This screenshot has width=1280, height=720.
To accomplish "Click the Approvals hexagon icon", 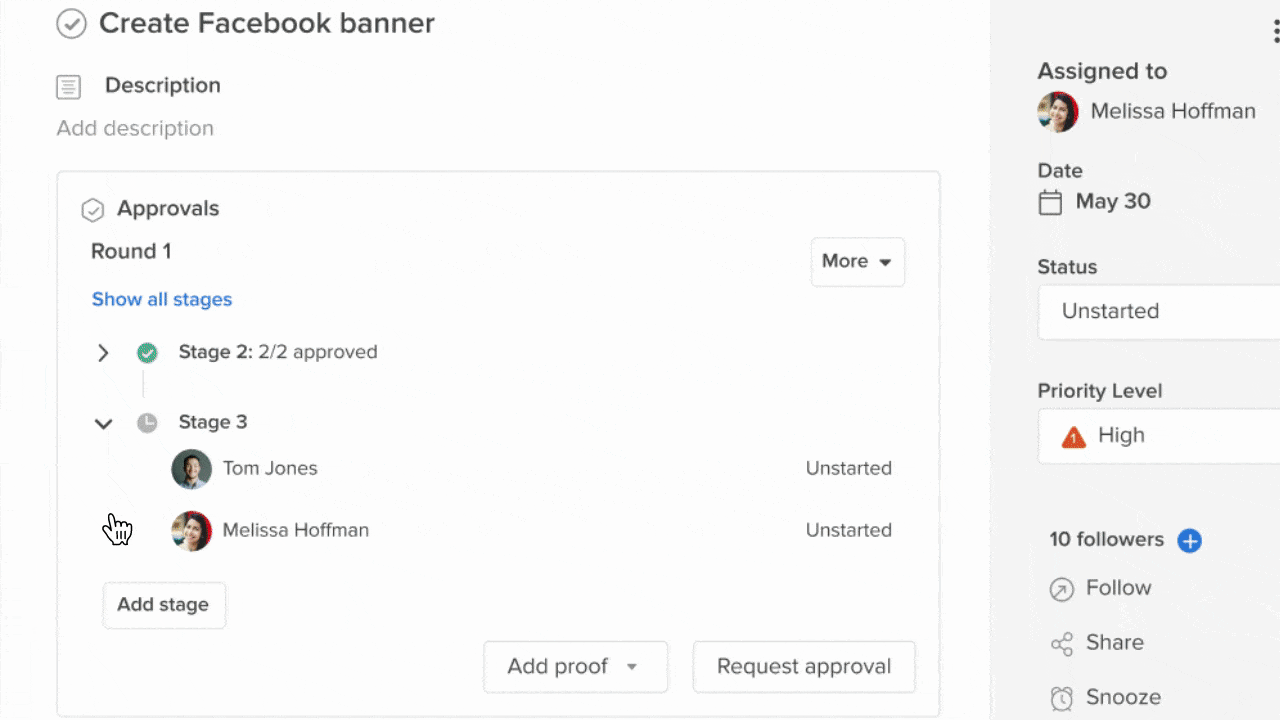I will (92, 210).
